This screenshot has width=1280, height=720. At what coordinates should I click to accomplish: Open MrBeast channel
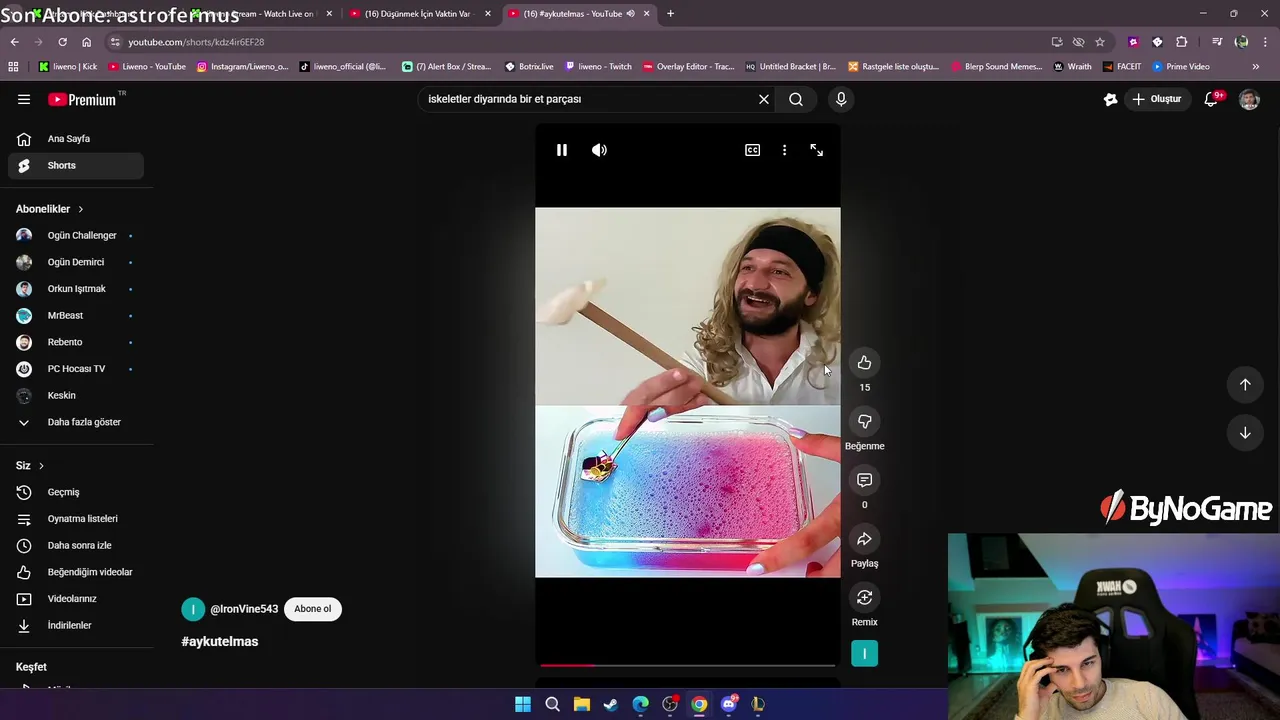tap(76, 315)
